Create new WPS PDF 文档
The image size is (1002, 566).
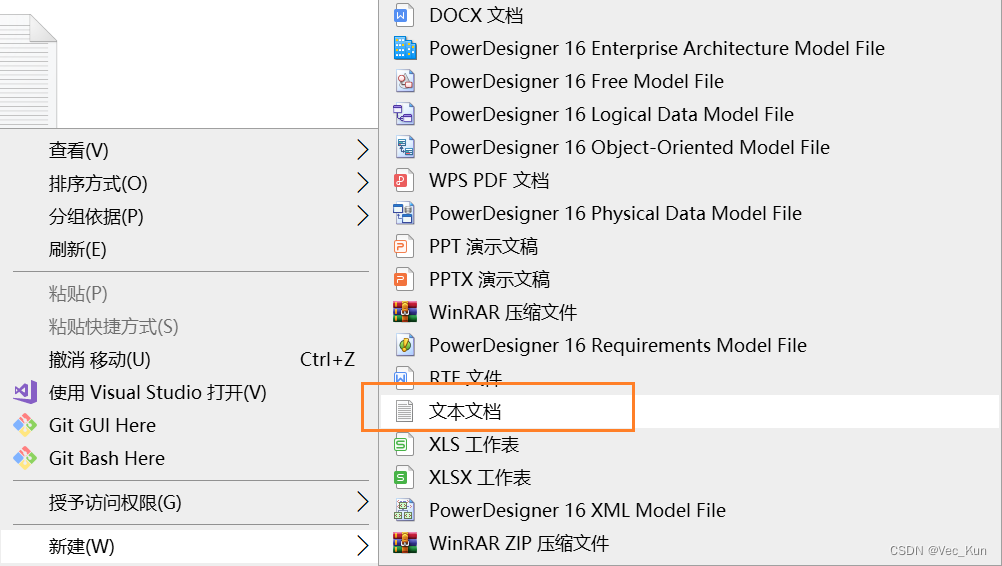coord(690,180)
